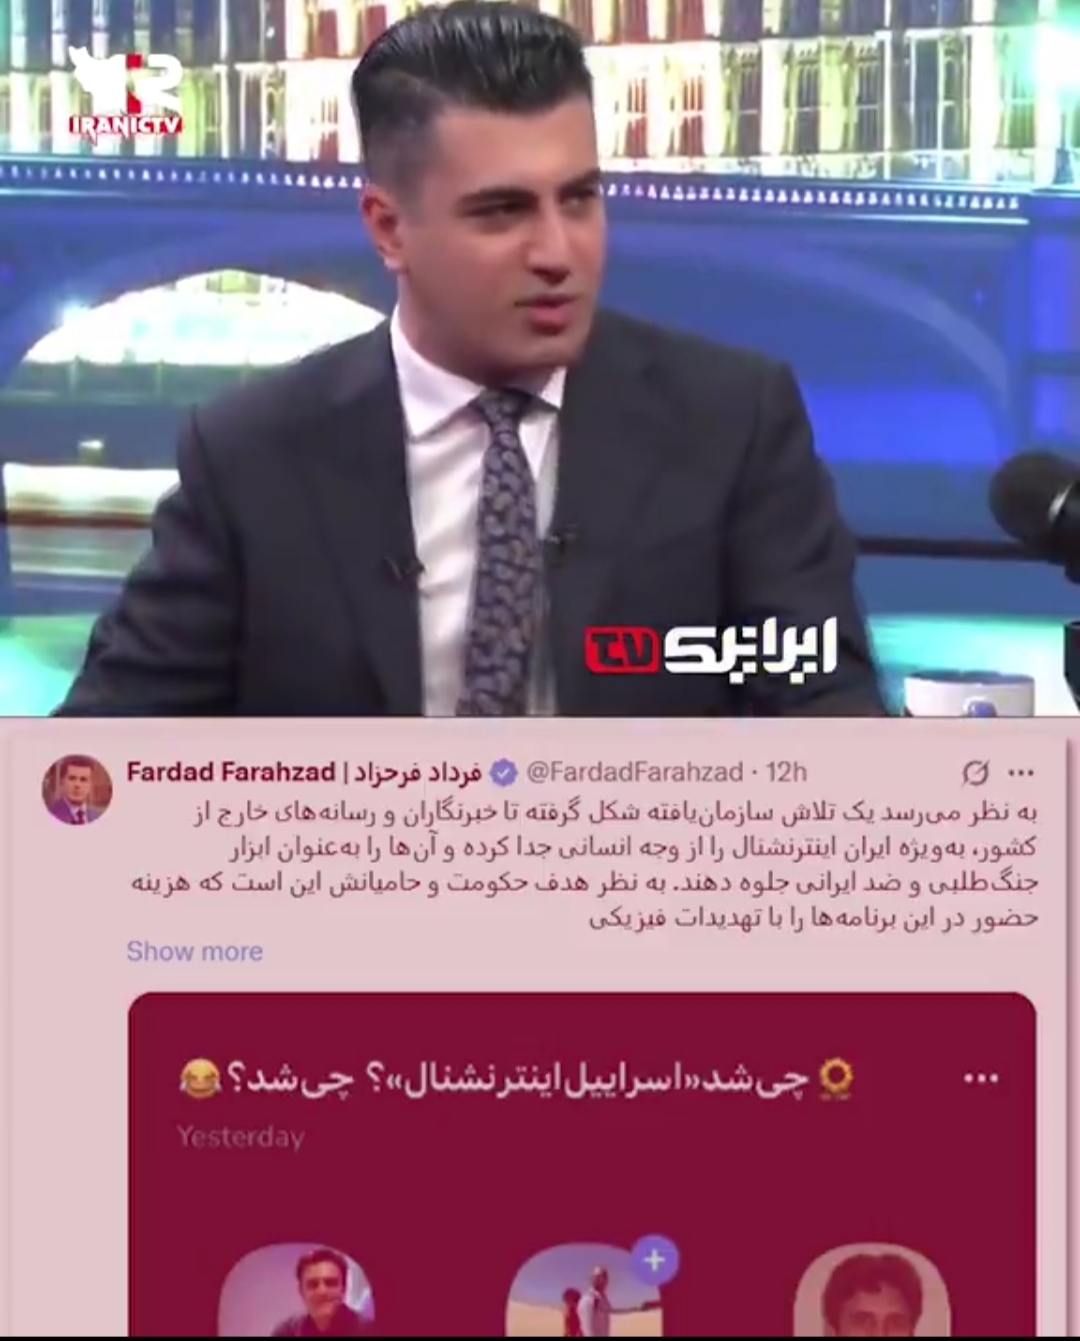The height and width of the screenshot is (1341, 1080).
Task: Click the IranicTV logo watermark
Action: [125, 93]
